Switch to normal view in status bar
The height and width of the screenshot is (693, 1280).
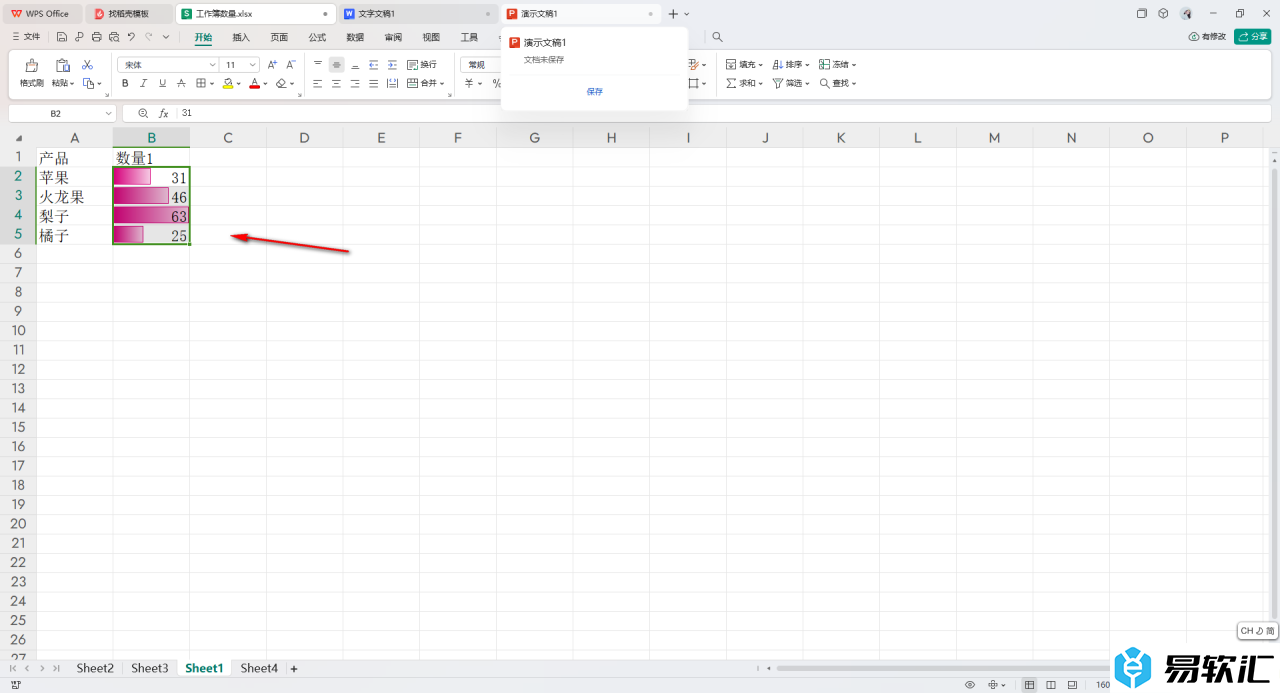[x=1030, y=685]
